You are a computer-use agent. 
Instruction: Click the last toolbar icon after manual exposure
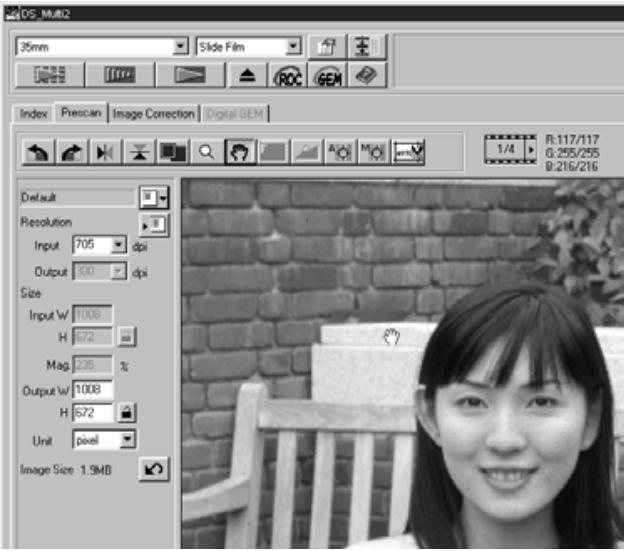pos(409,152)
